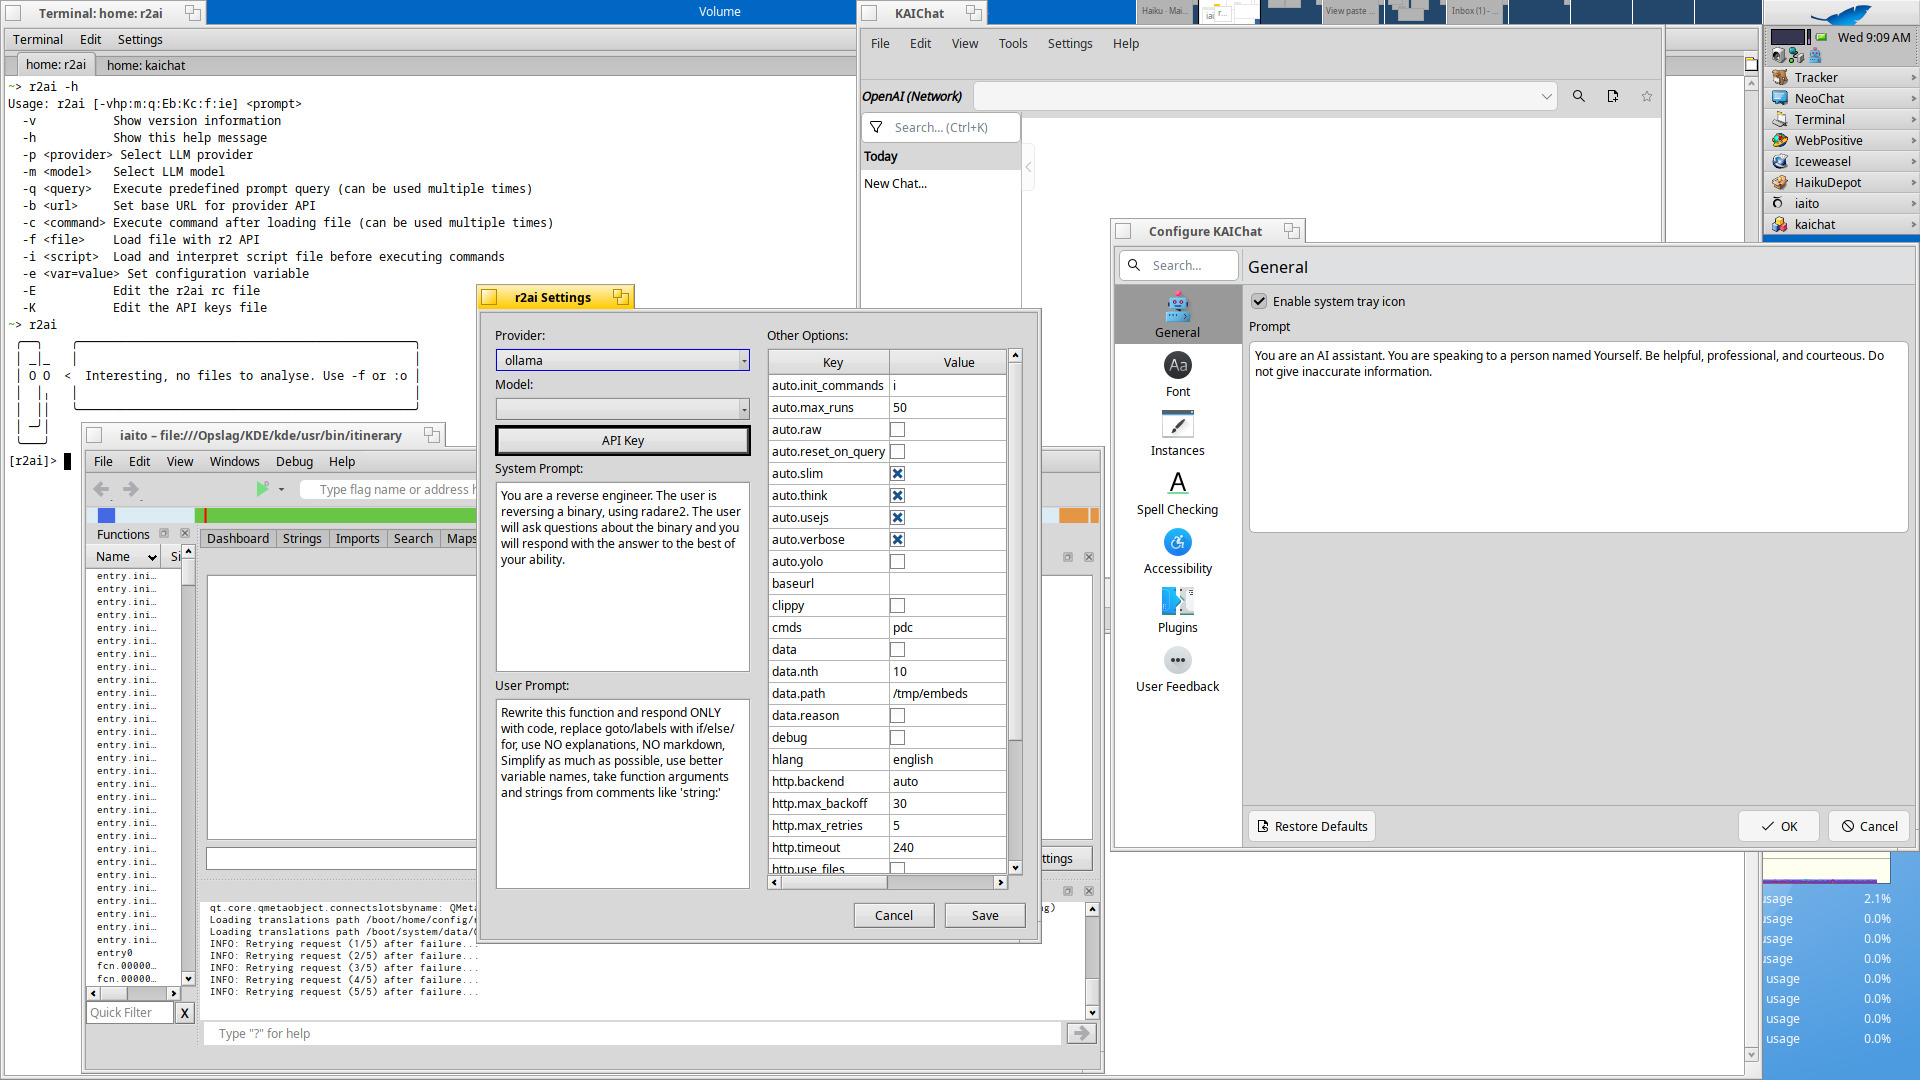This screenshot has width=1920, height=1080.
Task: Expand the empty Model dropdown
Action: click(622, 409)
